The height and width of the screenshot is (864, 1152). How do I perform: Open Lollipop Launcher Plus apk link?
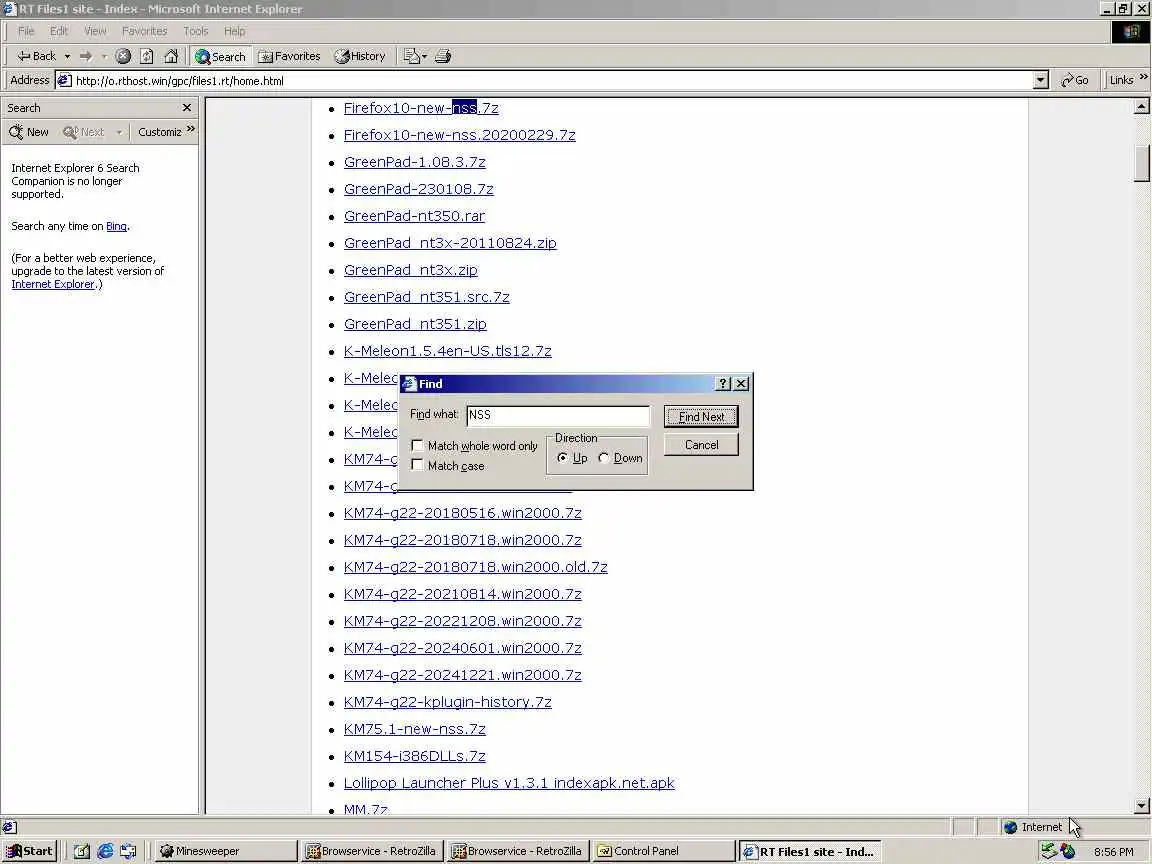tap(509, 783)
